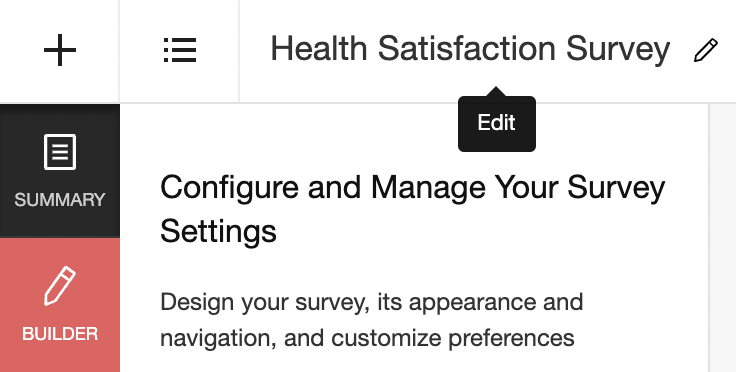Click the black Edit tooltip bubble
The height and width of the screenshot is (372, 736).
tap(497, 124)
